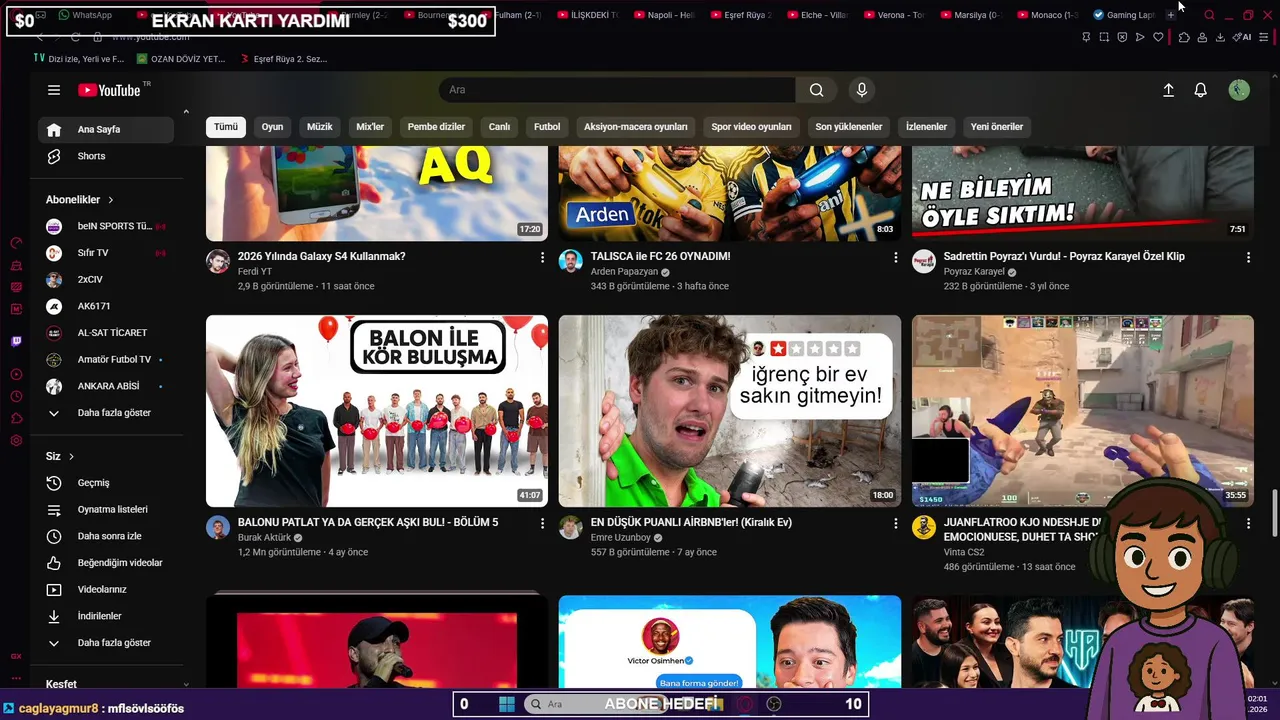Select the Futbol filter chip
Viewport: 1280px width, 720px height.
click(547, 127)
